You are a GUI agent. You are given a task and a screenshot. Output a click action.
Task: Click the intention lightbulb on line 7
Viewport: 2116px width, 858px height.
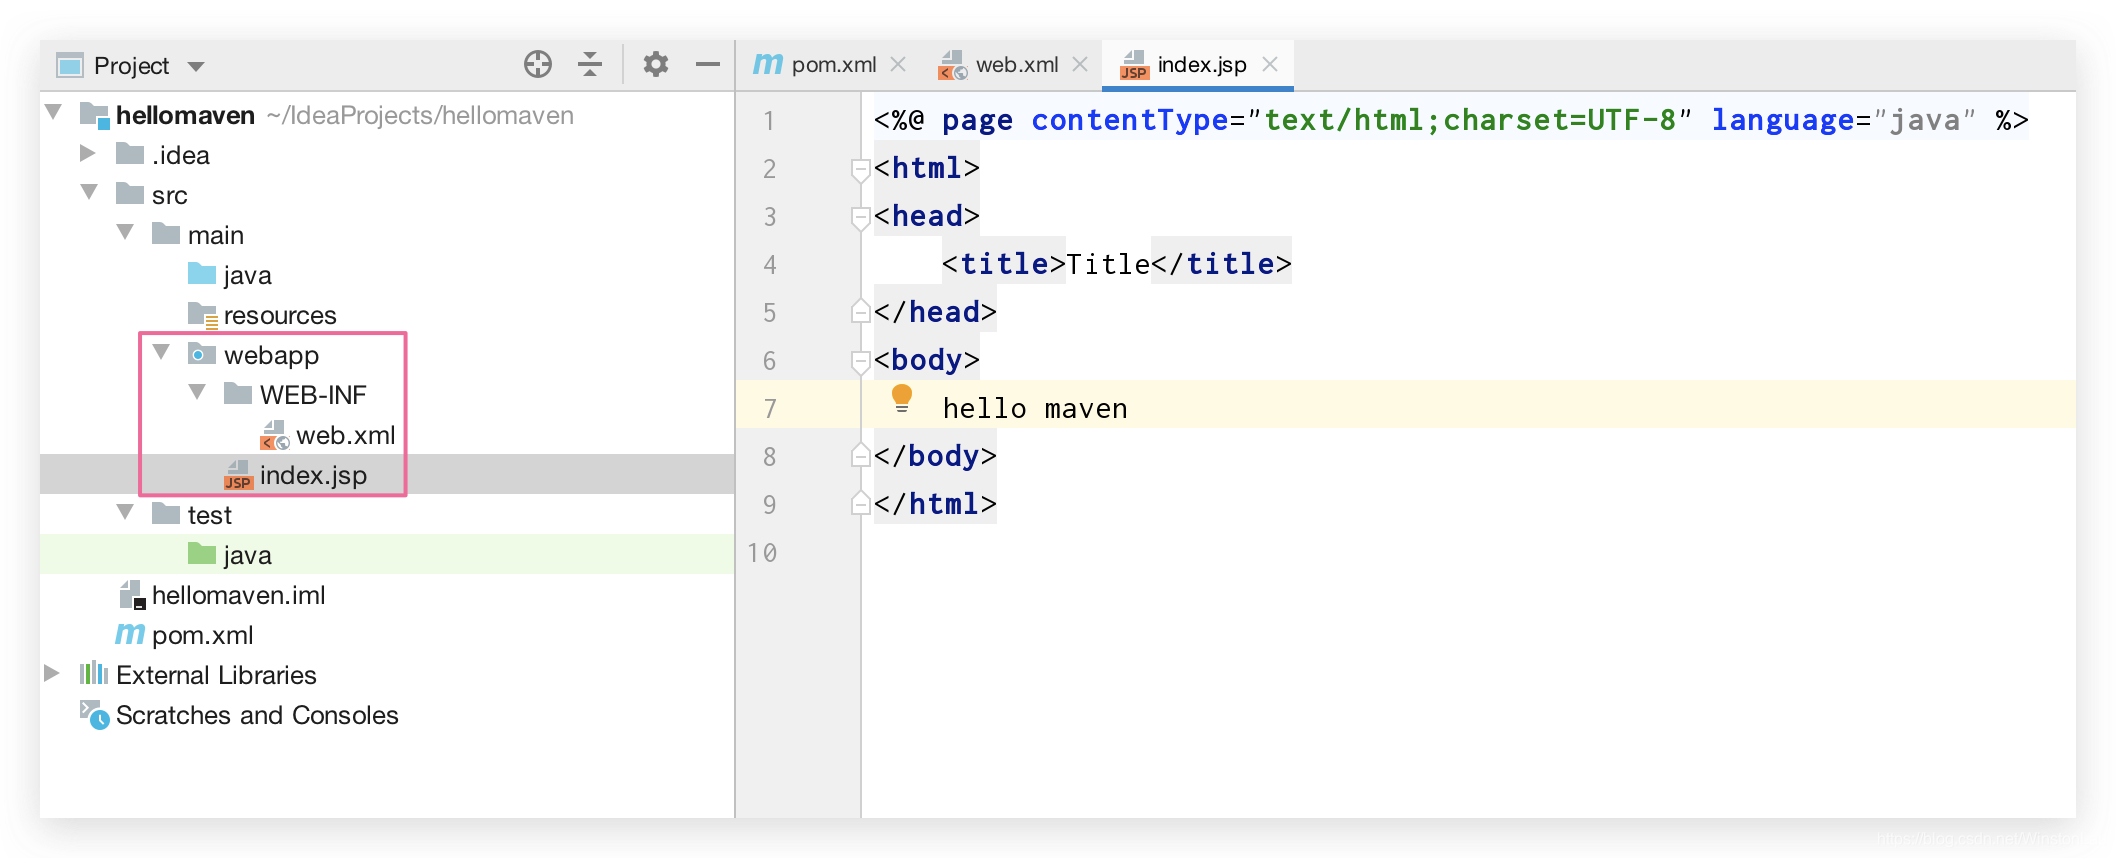pos(902,399)
